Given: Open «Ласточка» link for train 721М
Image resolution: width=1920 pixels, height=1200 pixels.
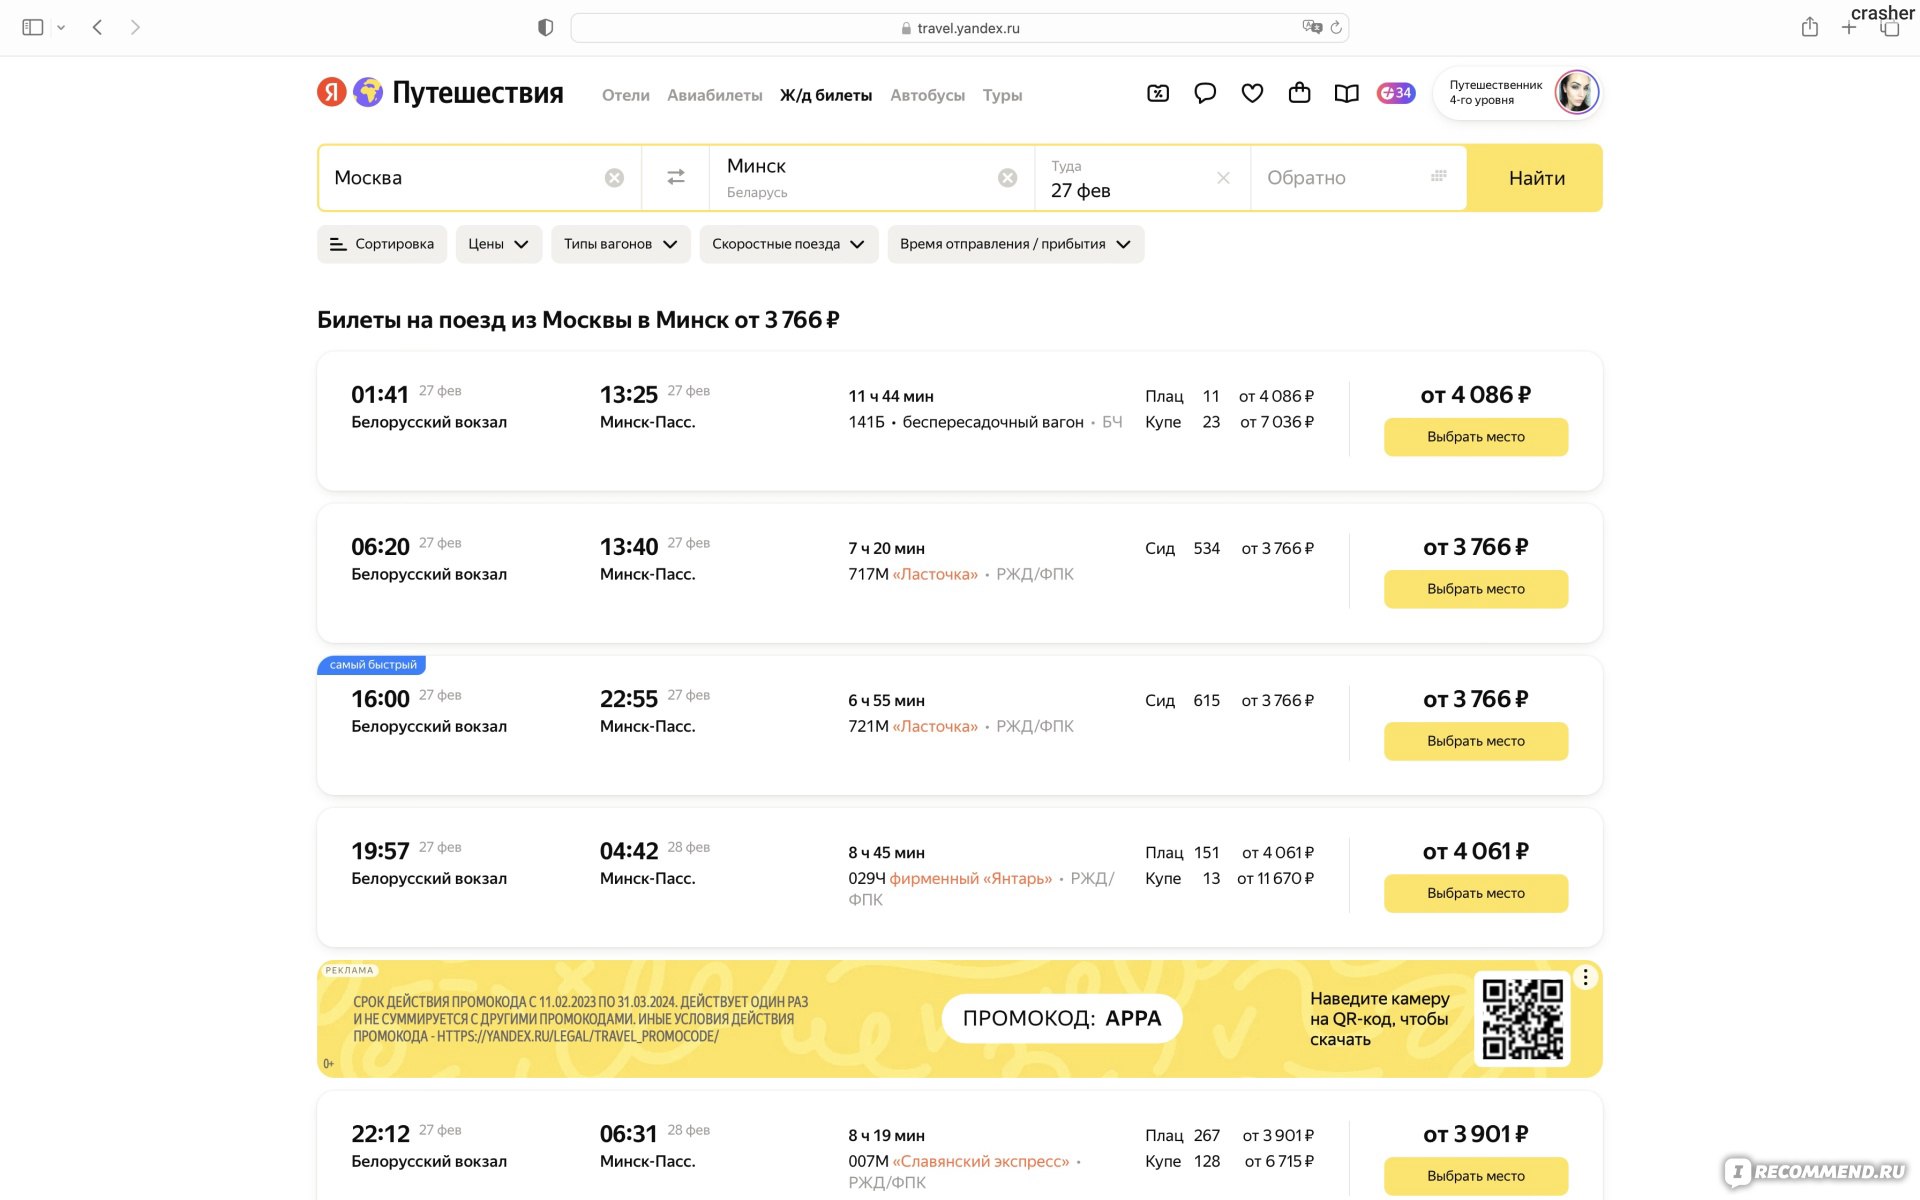Looking at the screenshot, I should [x=935, y=726].
